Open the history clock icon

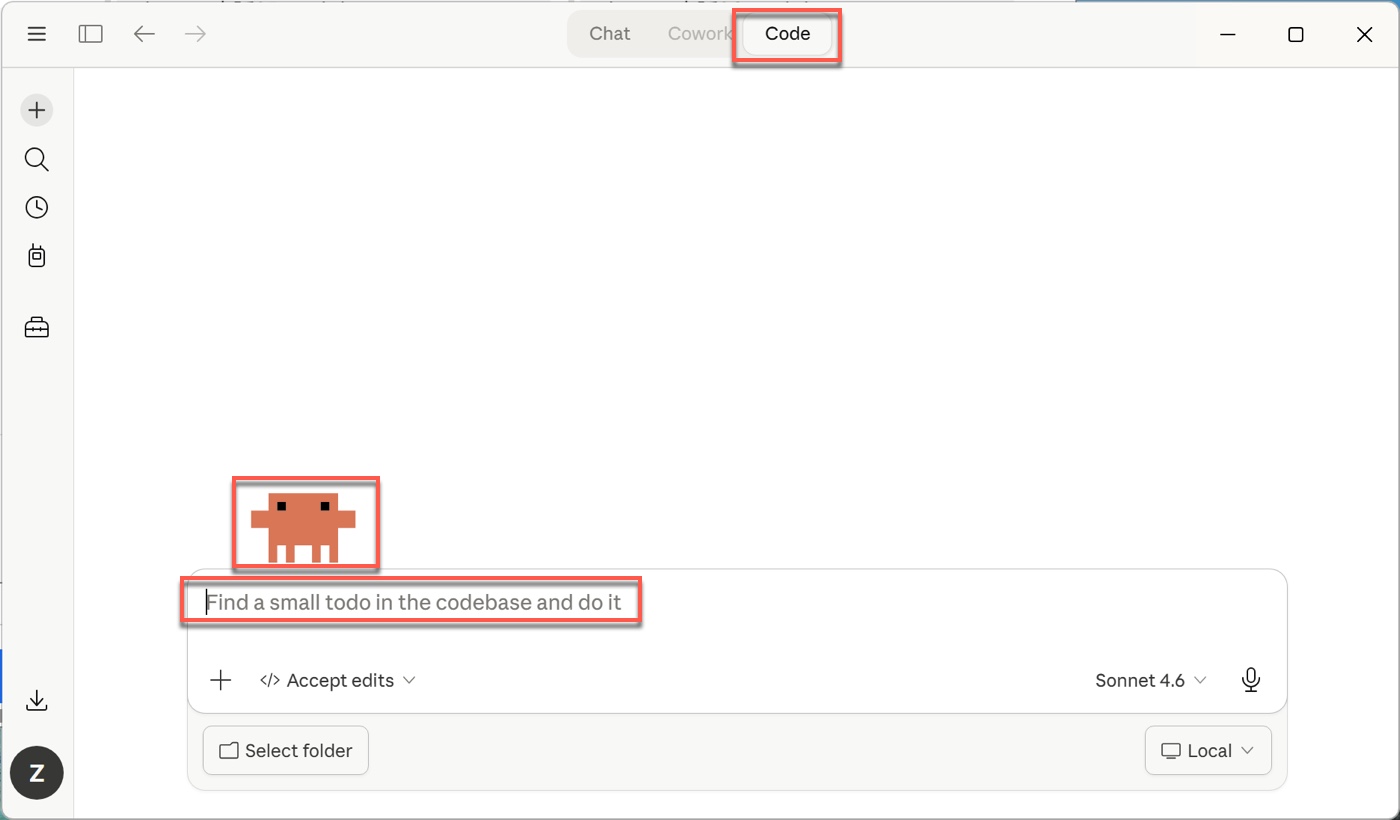click(x=37, y=207)
